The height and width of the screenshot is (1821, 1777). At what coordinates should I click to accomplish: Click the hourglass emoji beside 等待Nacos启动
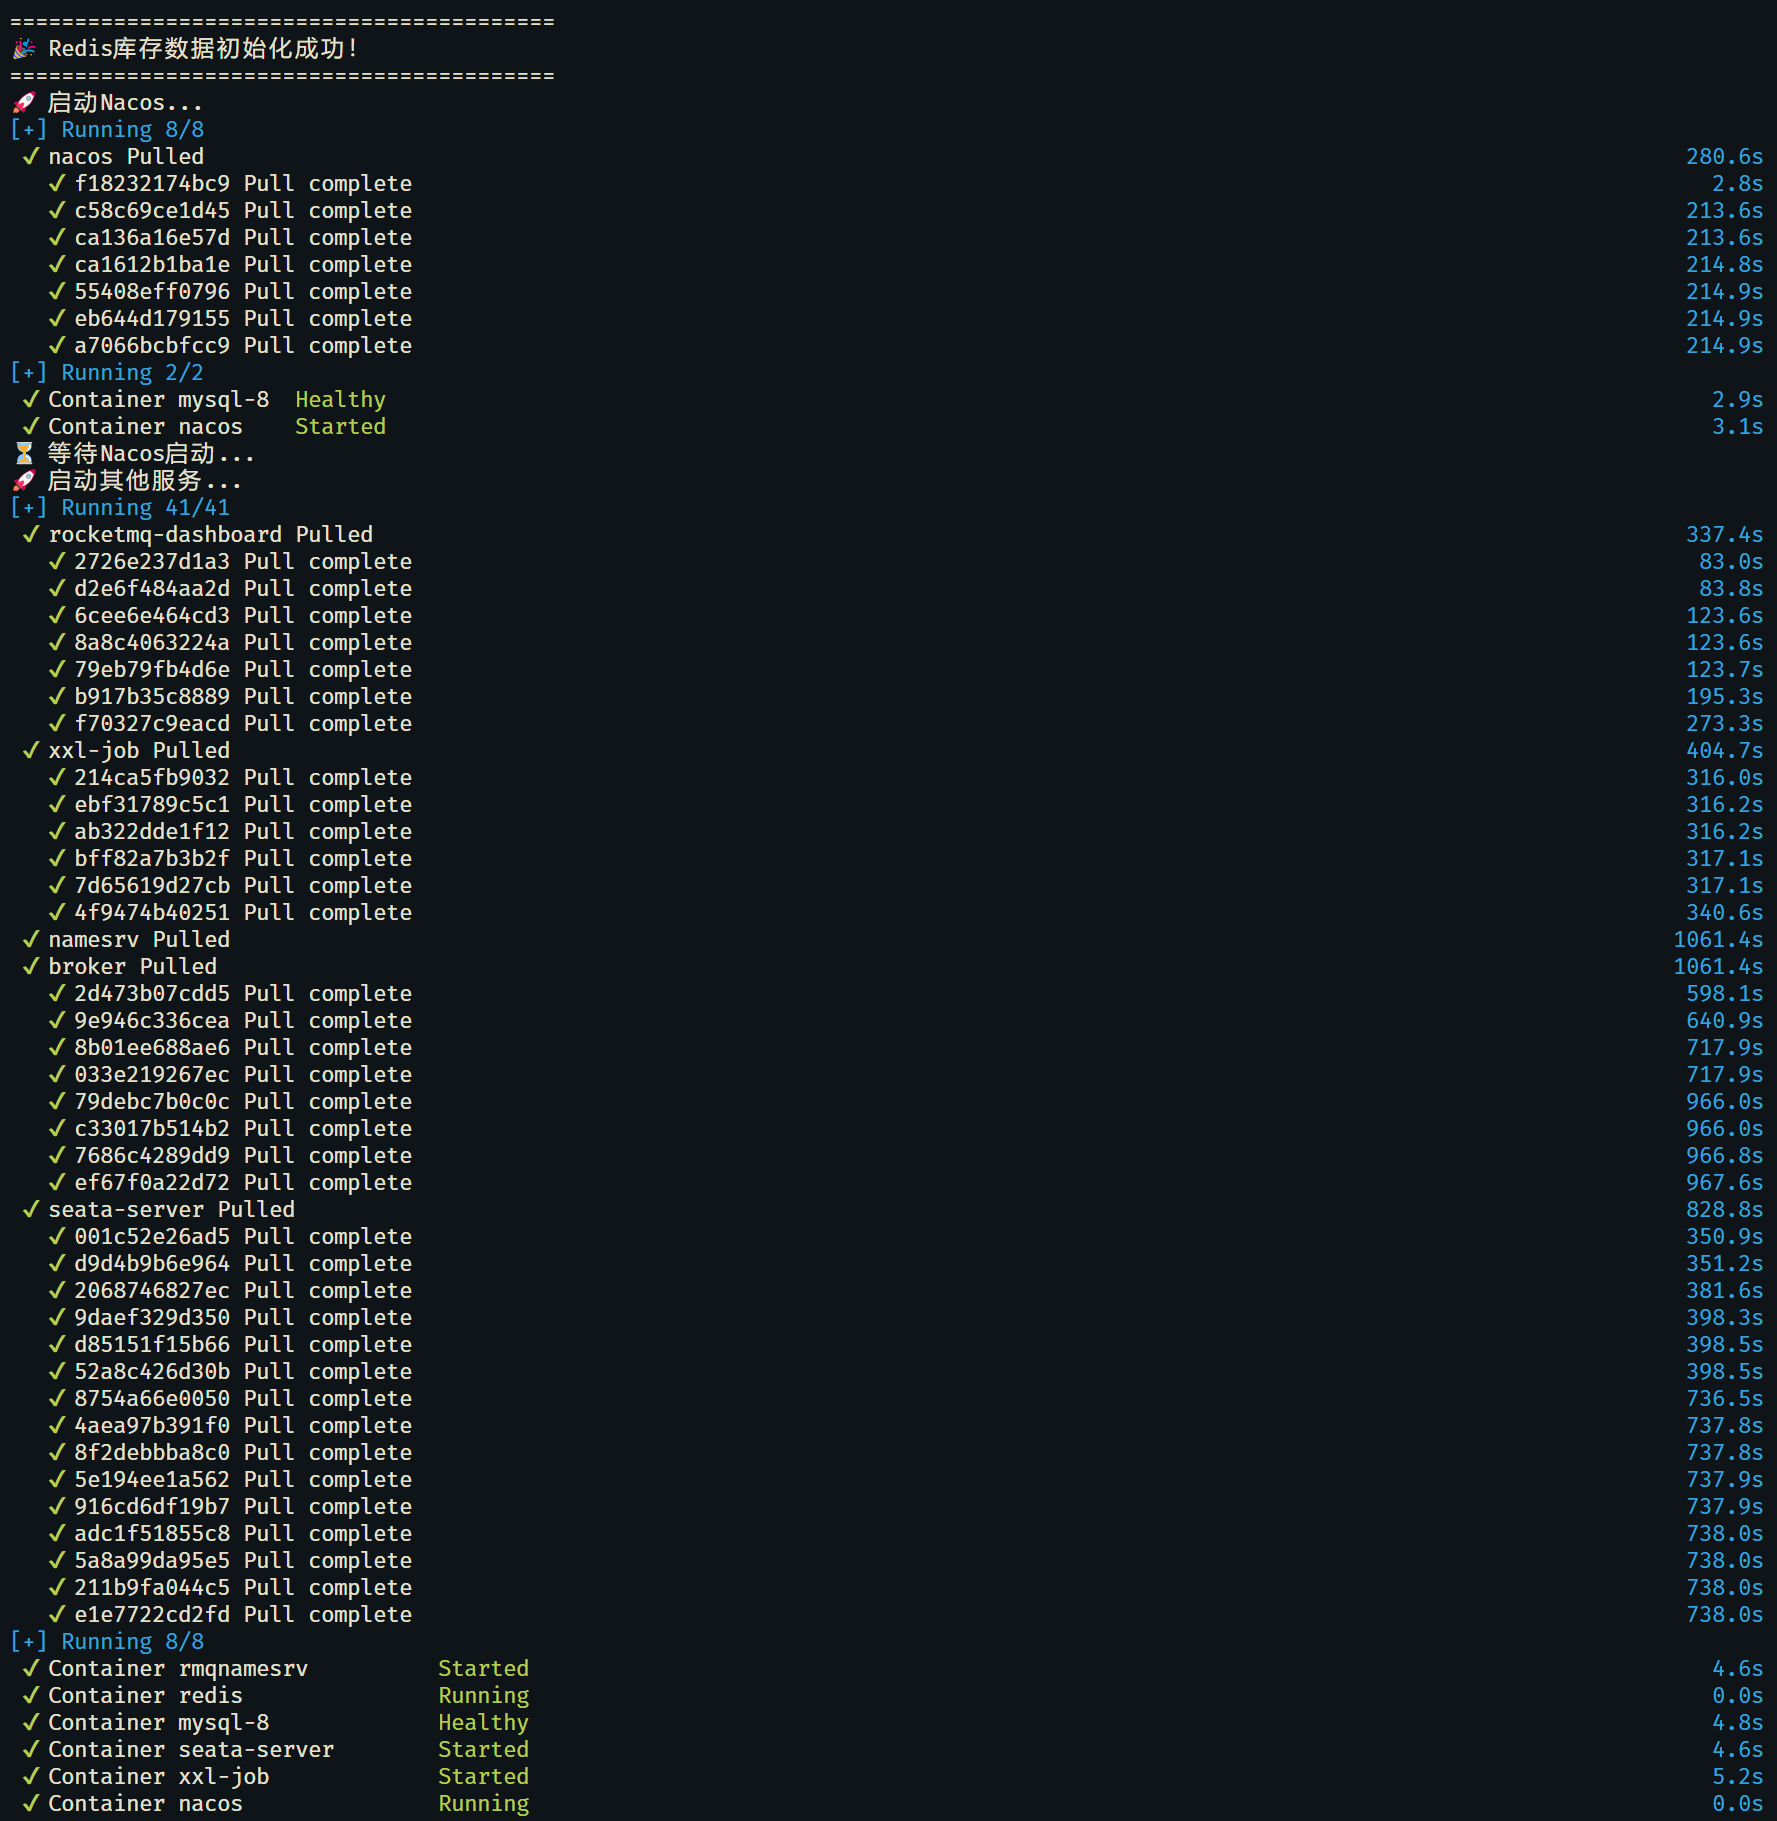coord(24,453)
